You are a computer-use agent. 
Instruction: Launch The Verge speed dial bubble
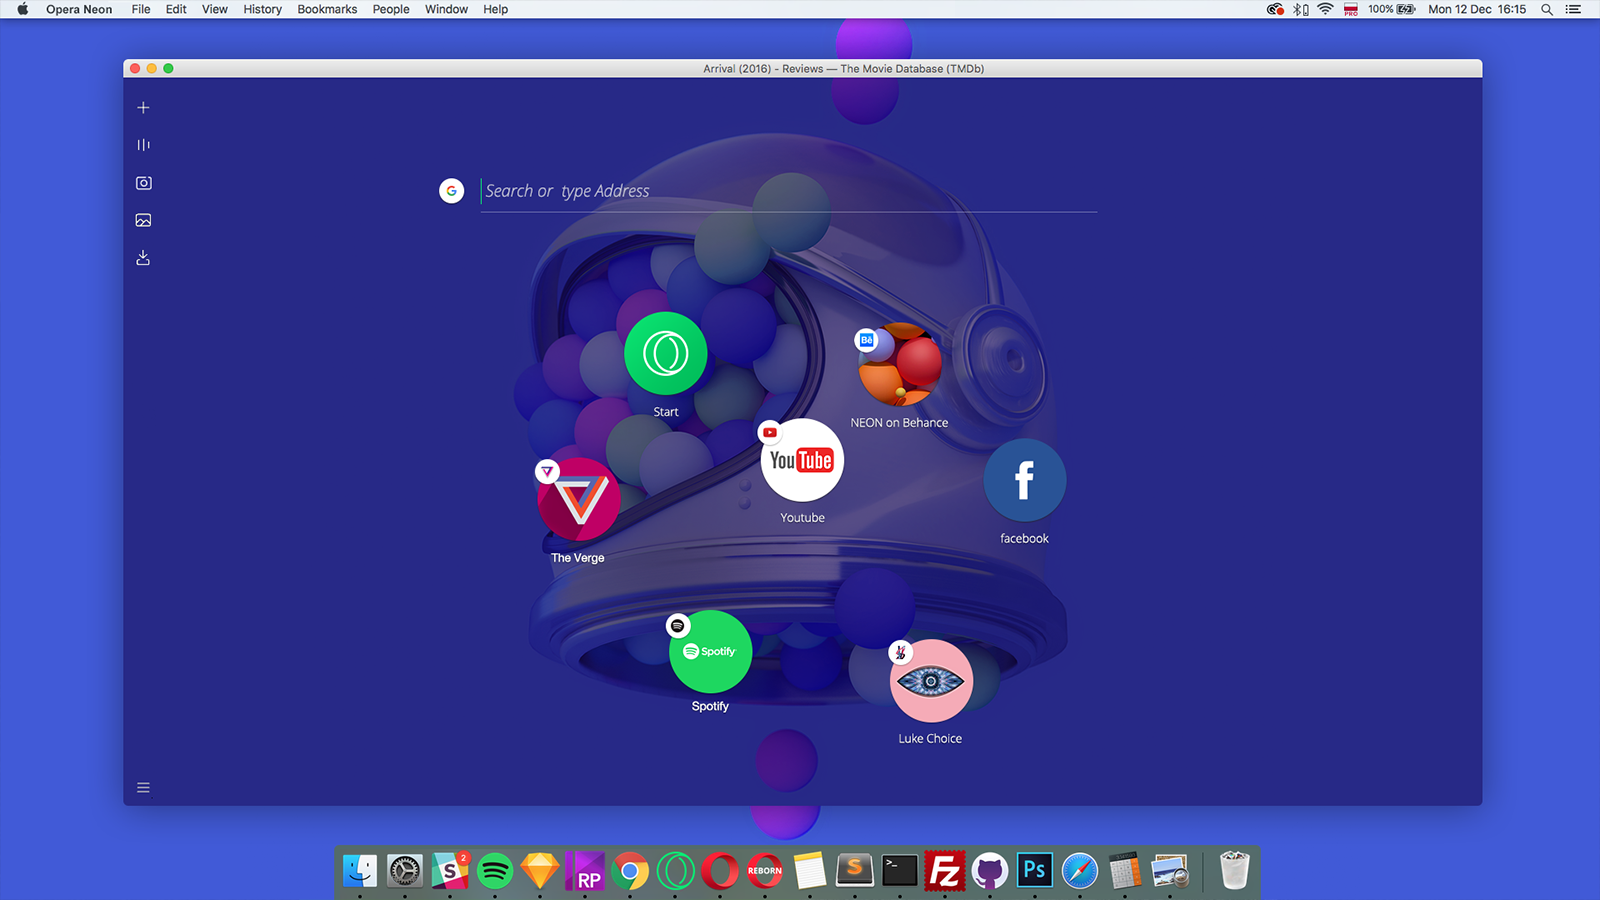[x=579, y=500]
